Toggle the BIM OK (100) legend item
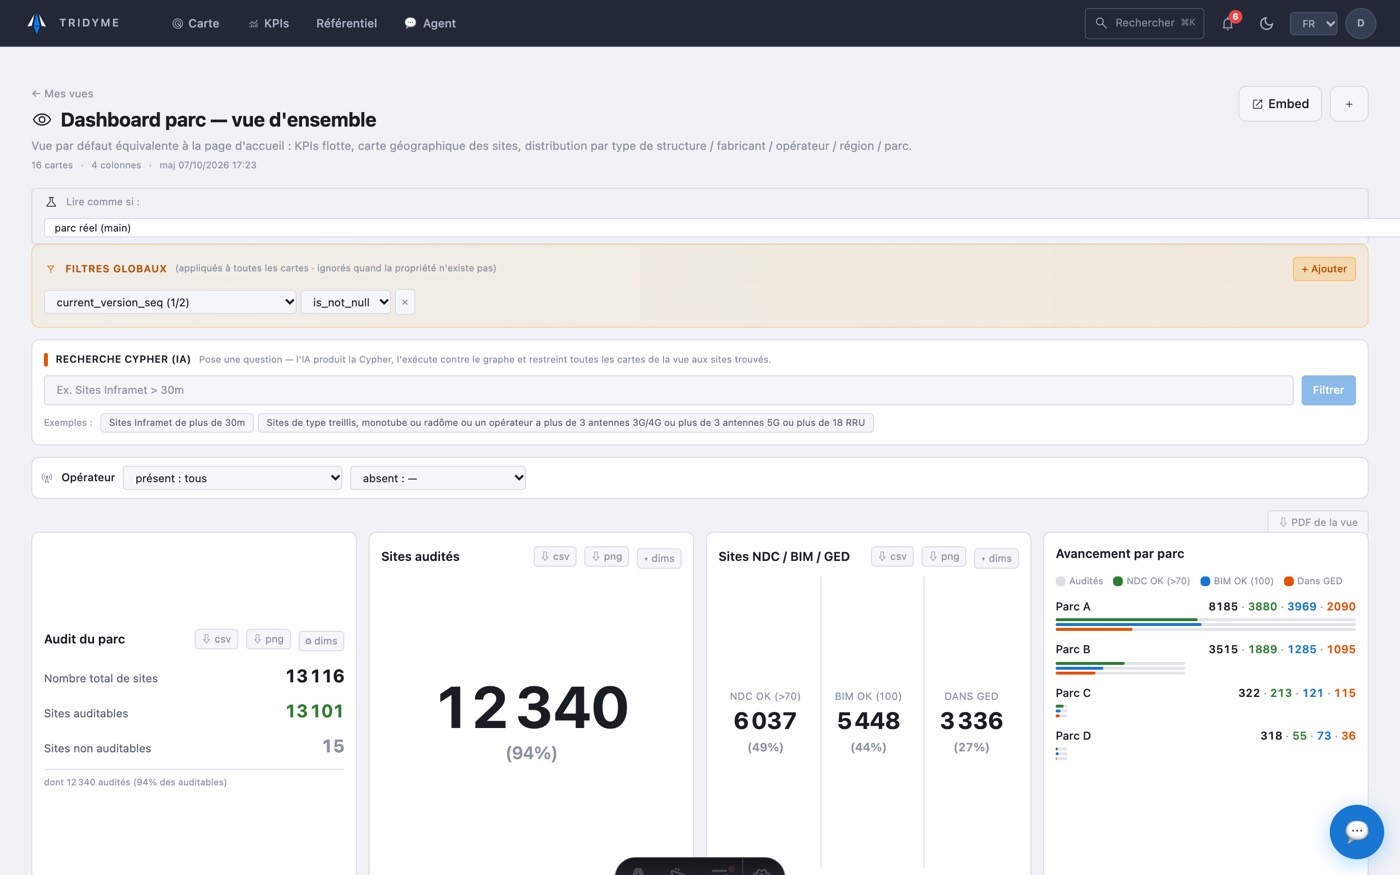Screen dimensions: 1400x875 [1237, 581]
